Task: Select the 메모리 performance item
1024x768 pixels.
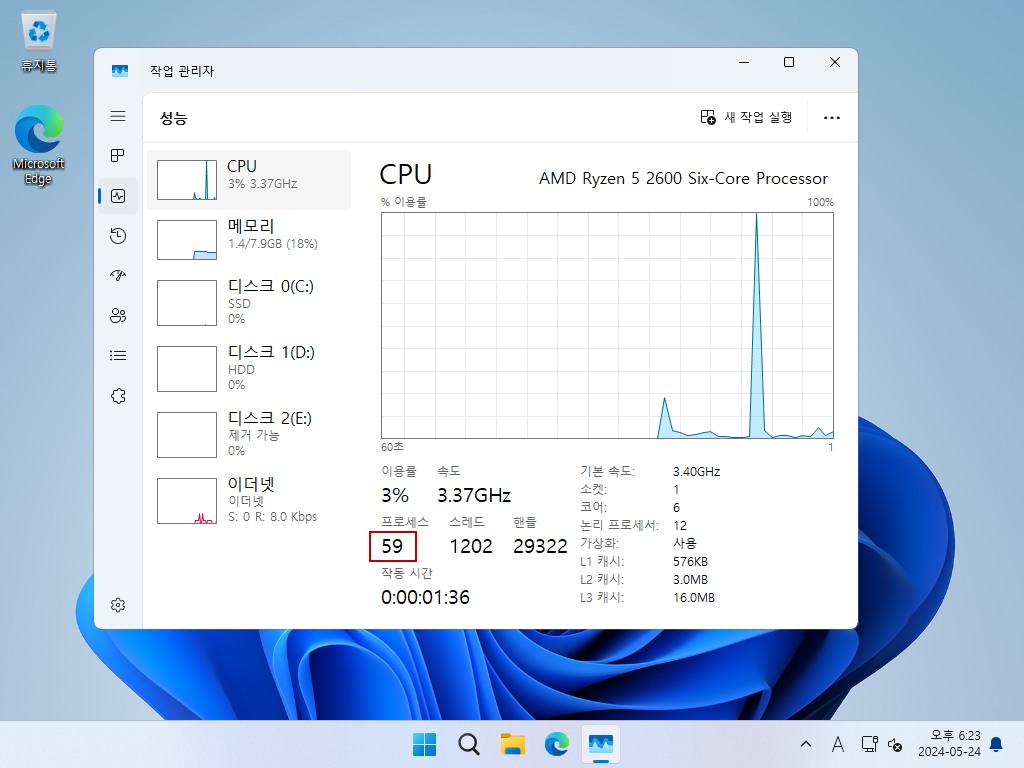Action: (x=249, y=239)
